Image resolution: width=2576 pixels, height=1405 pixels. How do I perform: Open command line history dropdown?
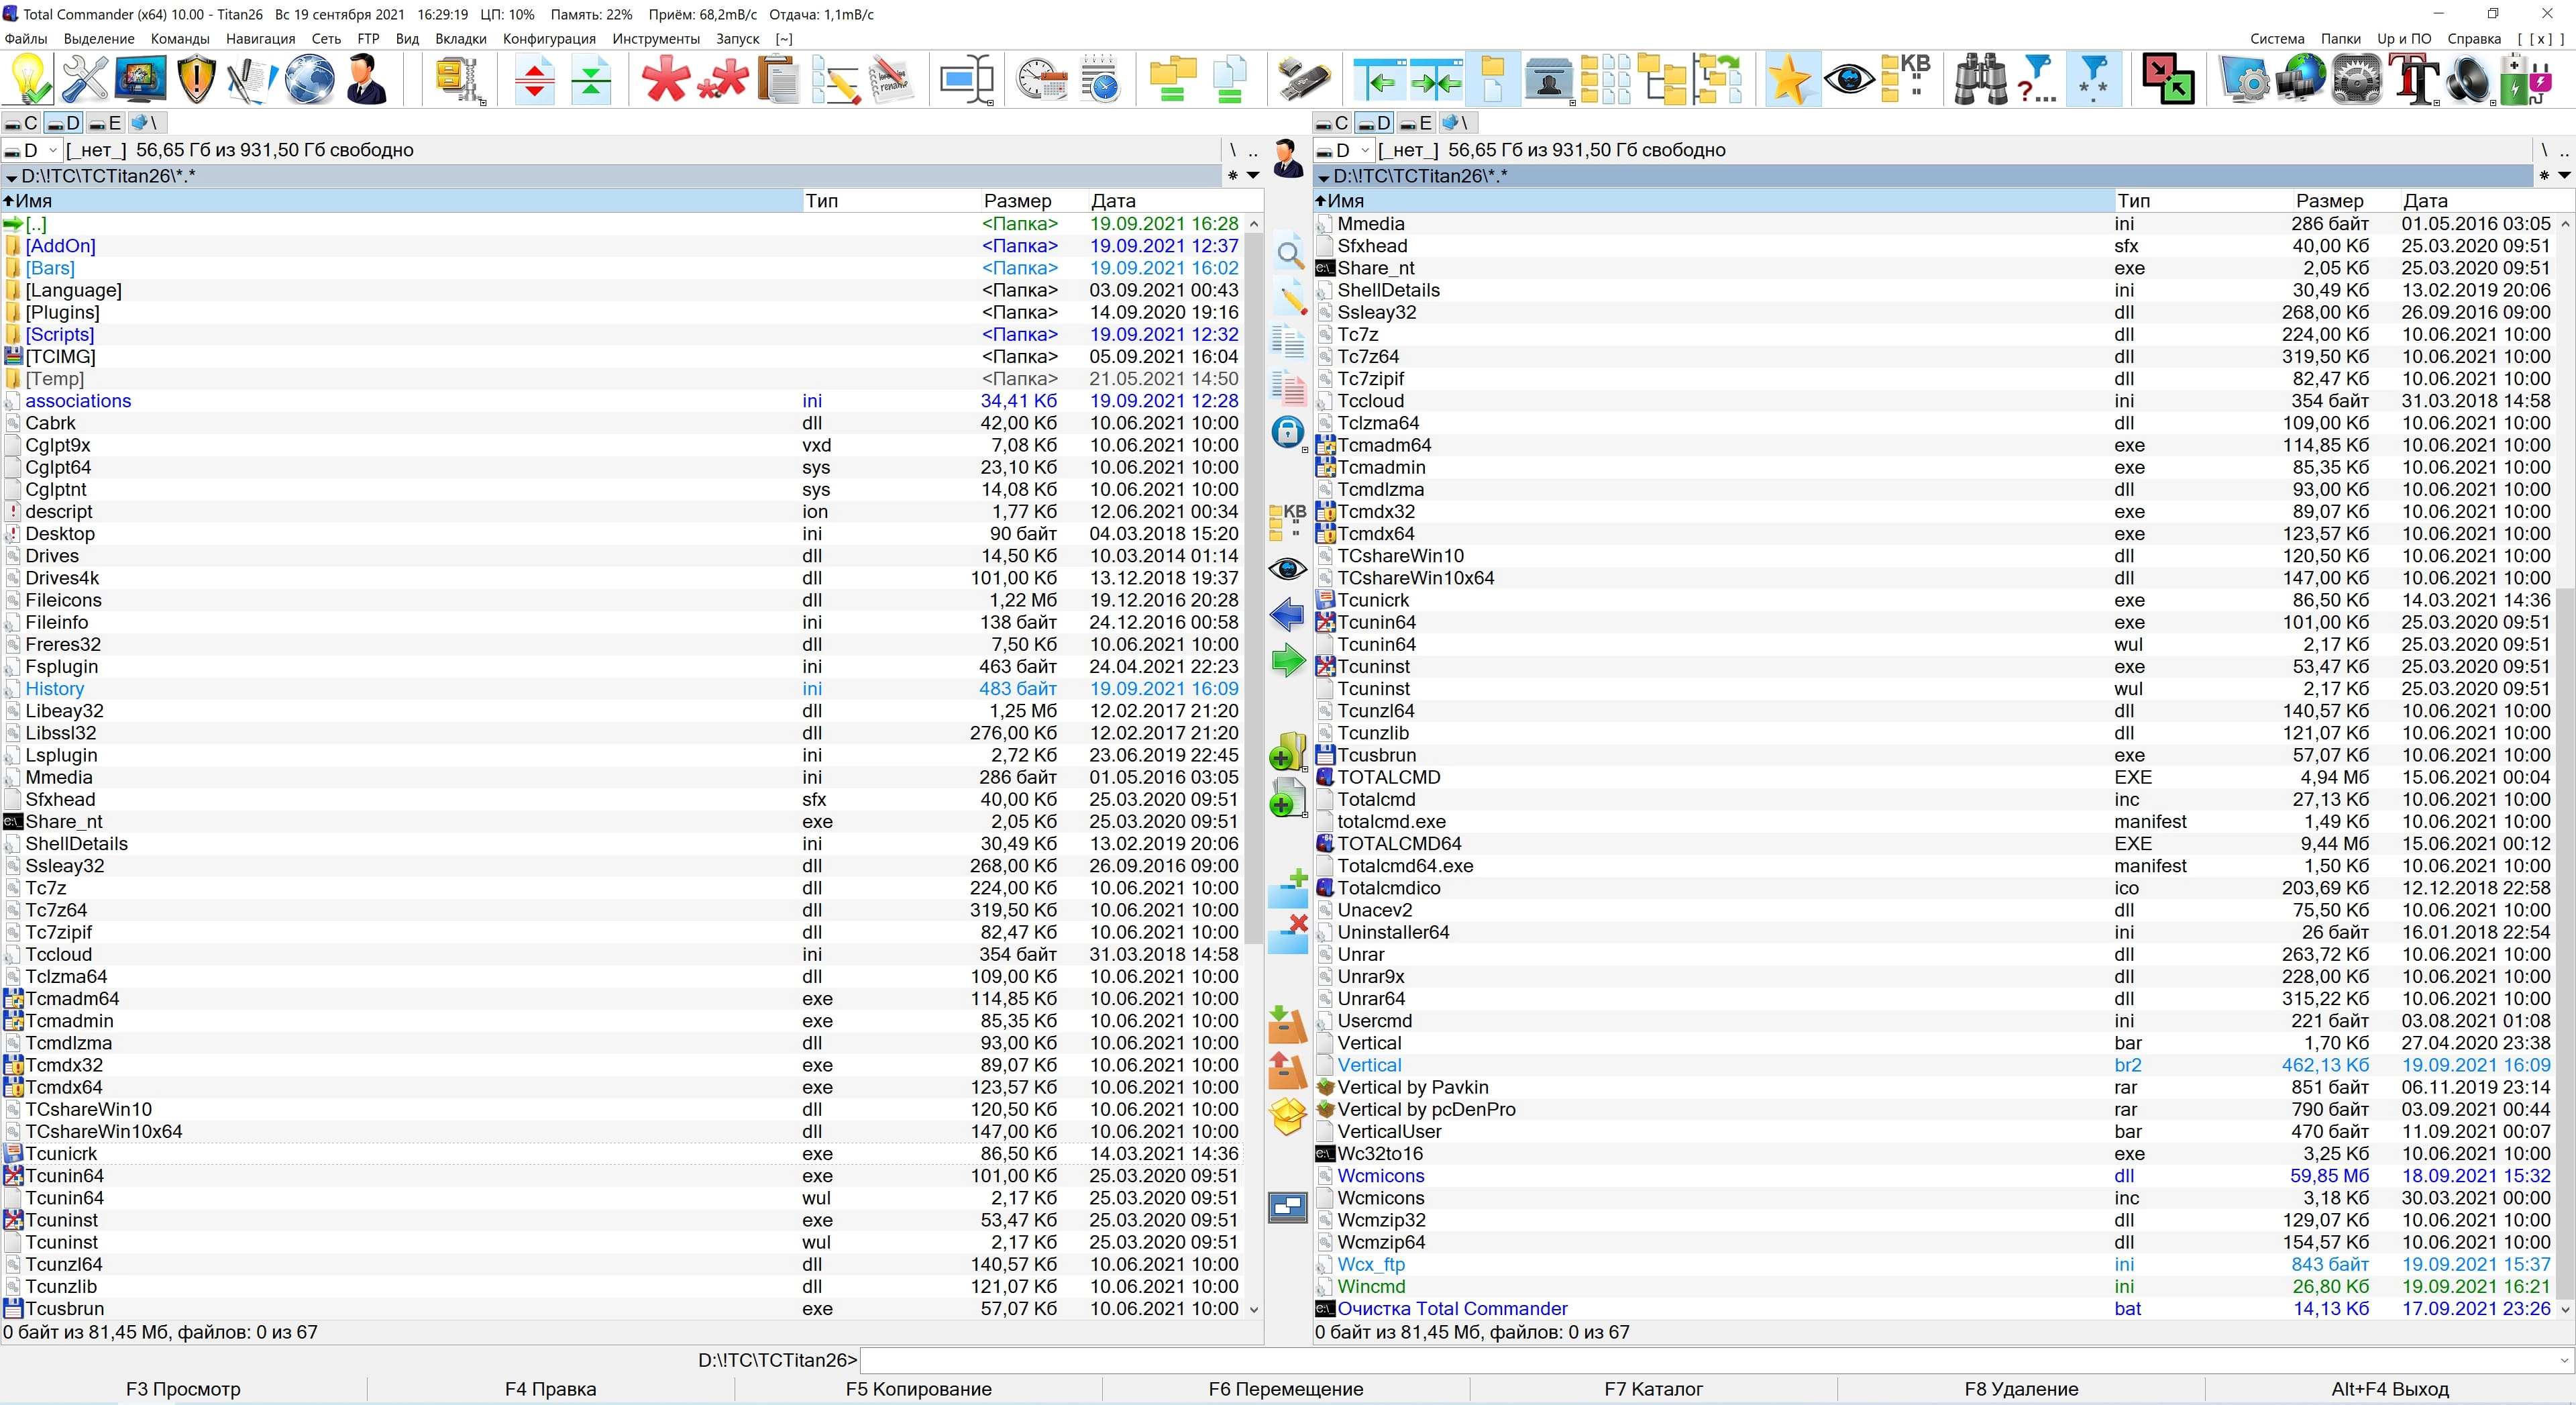pyautogui.click(x=2564, y=1360)
